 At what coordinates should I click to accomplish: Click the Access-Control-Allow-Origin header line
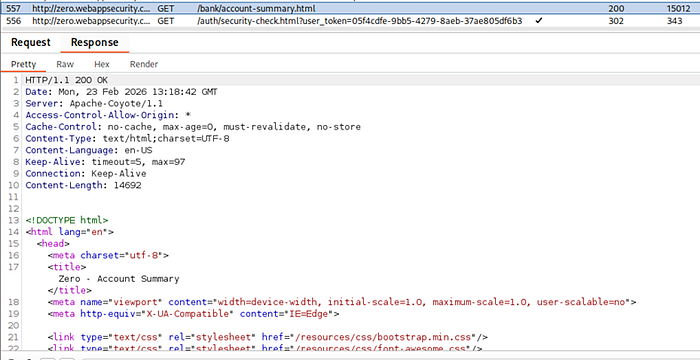tap(108, 115)
